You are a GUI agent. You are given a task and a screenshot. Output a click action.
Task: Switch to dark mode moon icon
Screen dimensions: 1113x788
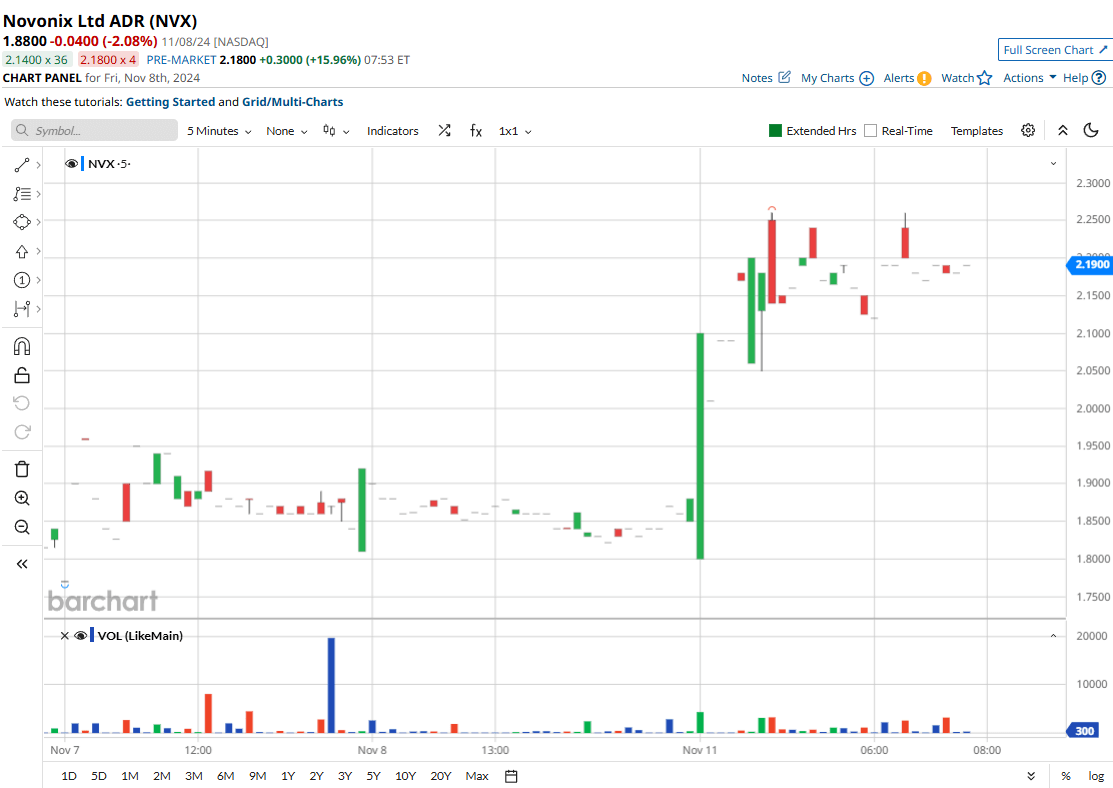(x=1091, y=130)
